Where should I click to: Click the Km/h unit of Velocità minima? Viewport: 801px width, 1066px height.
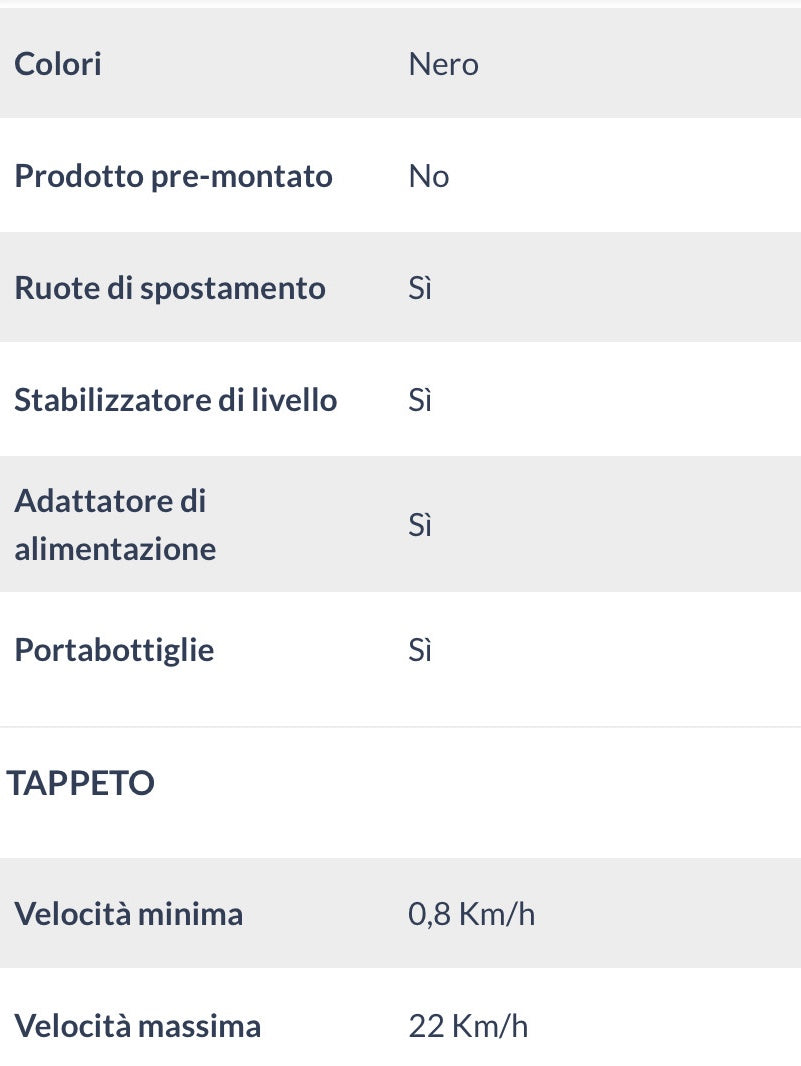point(497,914)
